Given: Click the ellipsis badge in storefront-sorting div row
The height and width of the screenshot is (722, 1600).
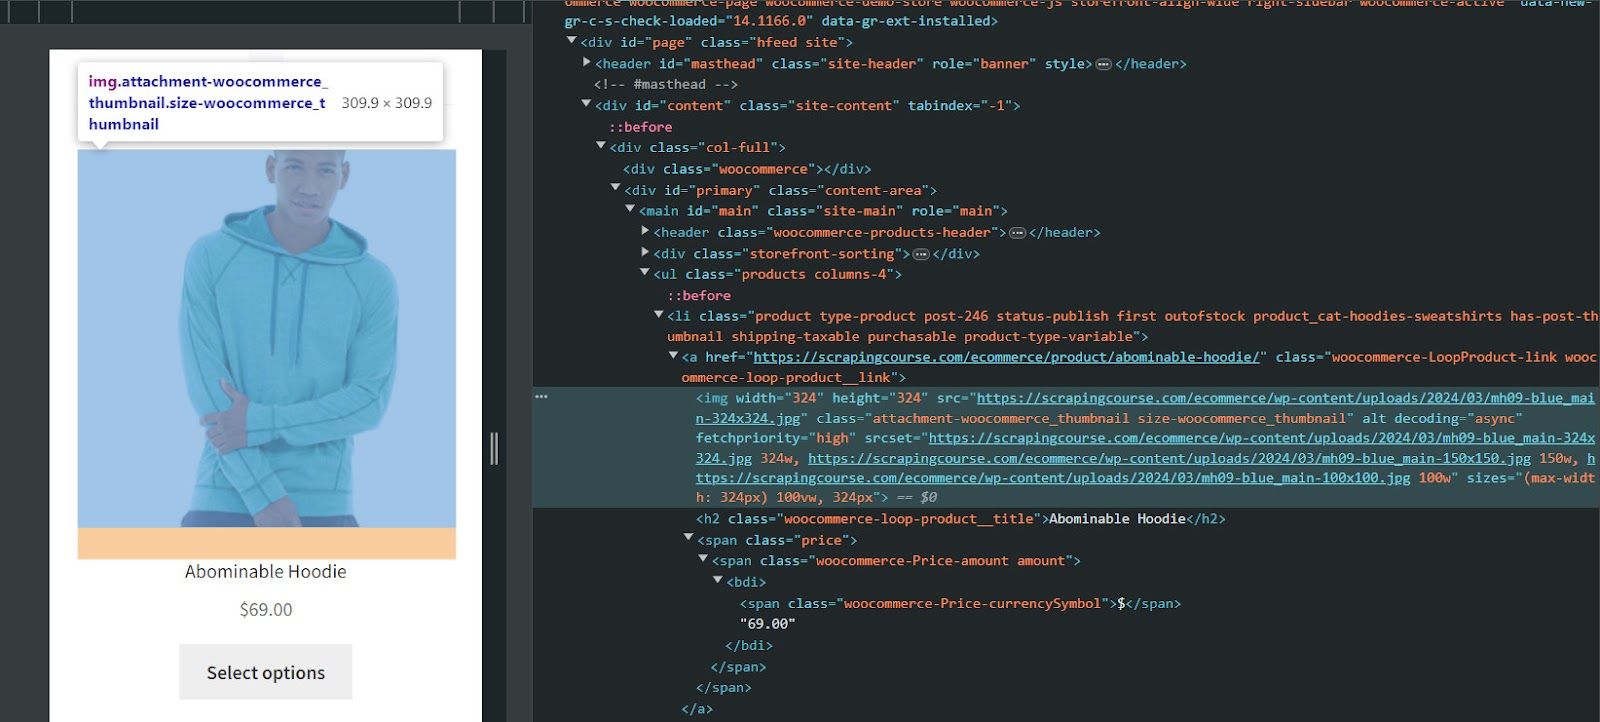Looking at the screenshot, I should click(921, 254).
